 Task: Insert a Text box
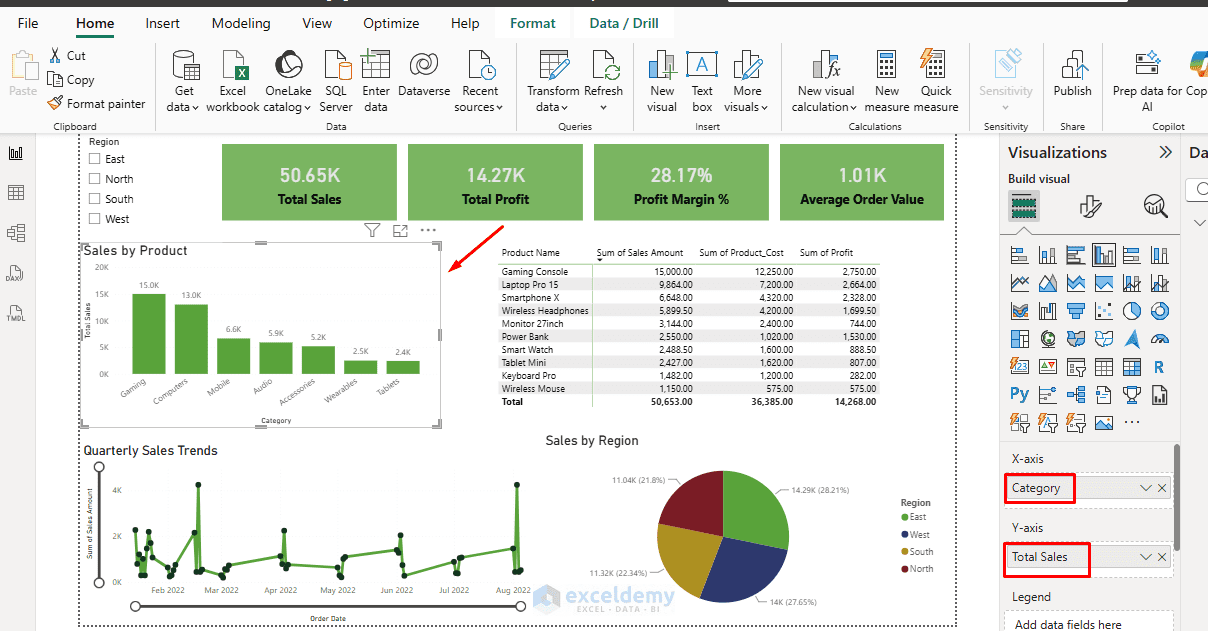tap(702, 81)
